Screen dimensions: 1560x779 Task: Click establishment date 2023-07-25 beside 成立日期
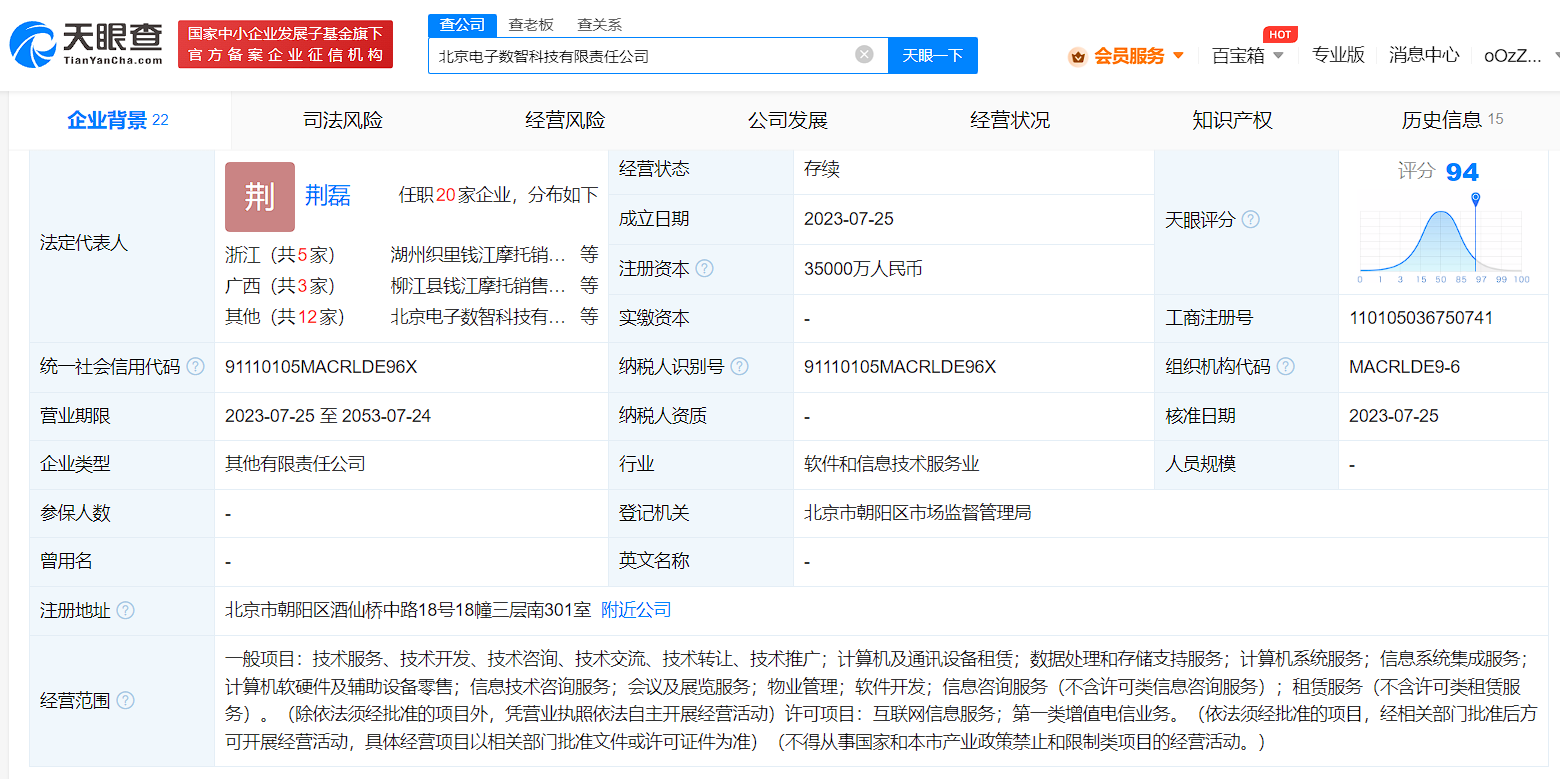849,219
